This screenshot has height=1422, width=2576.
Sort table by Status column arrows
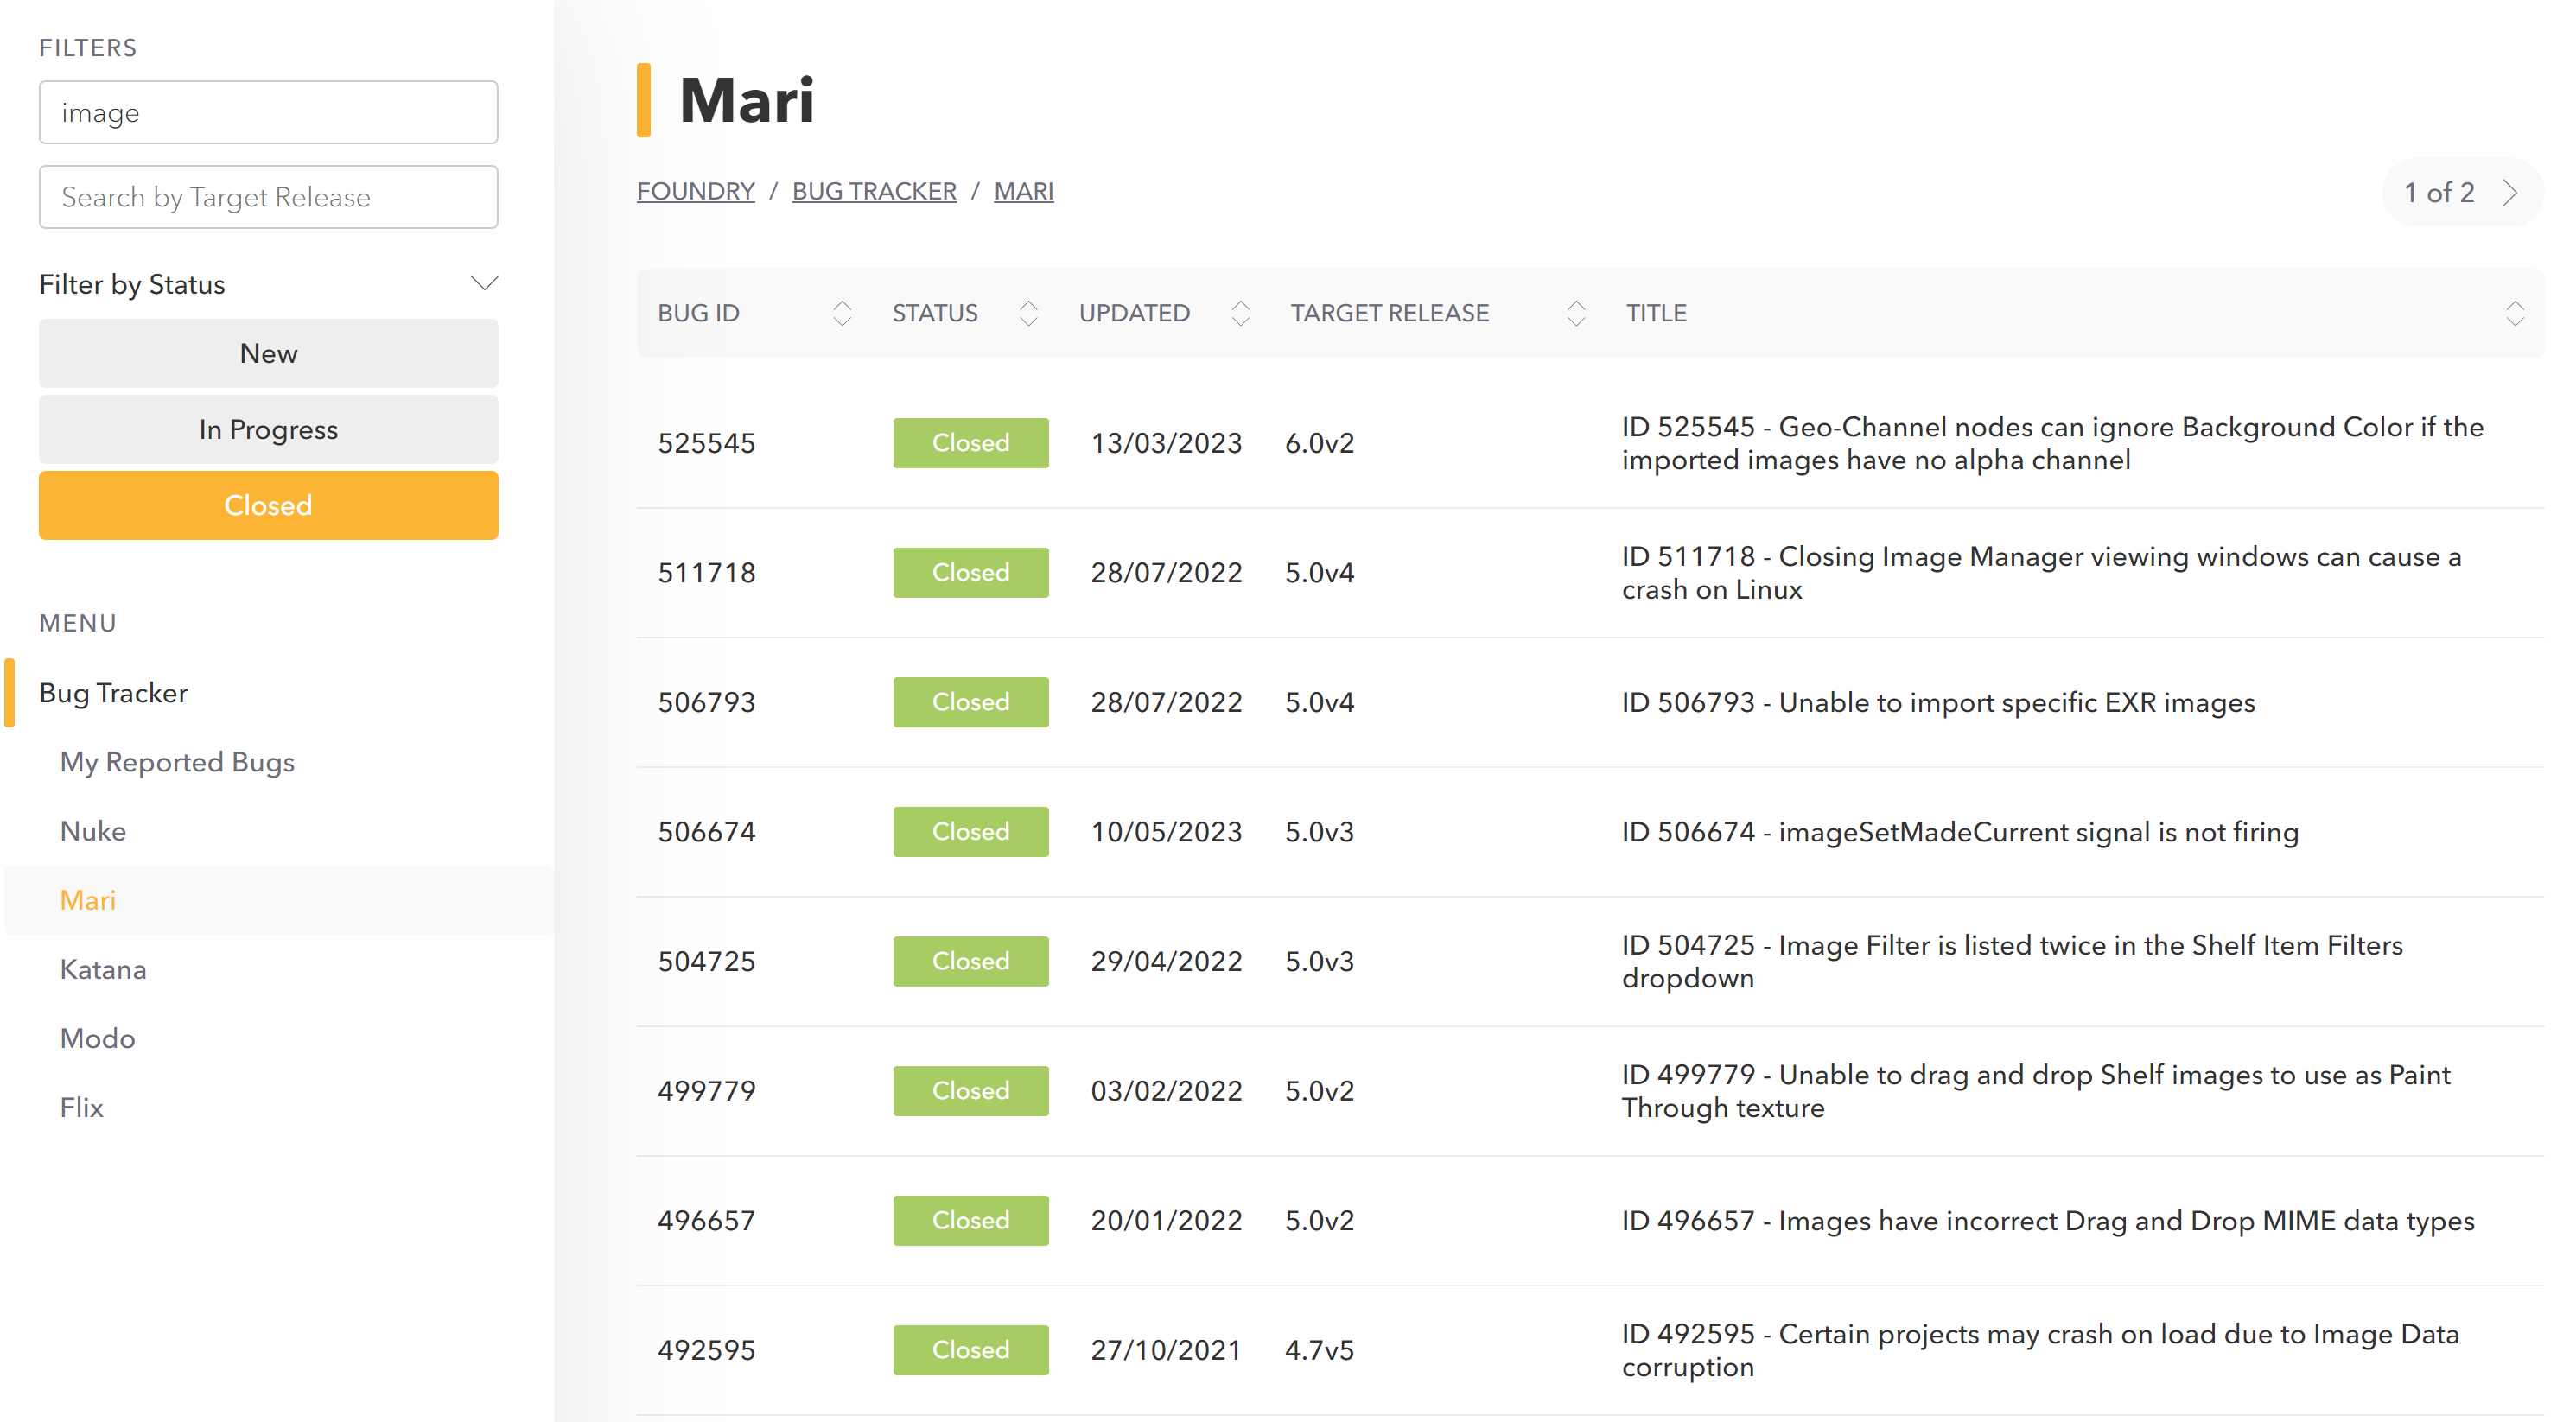coord(1028,313)
